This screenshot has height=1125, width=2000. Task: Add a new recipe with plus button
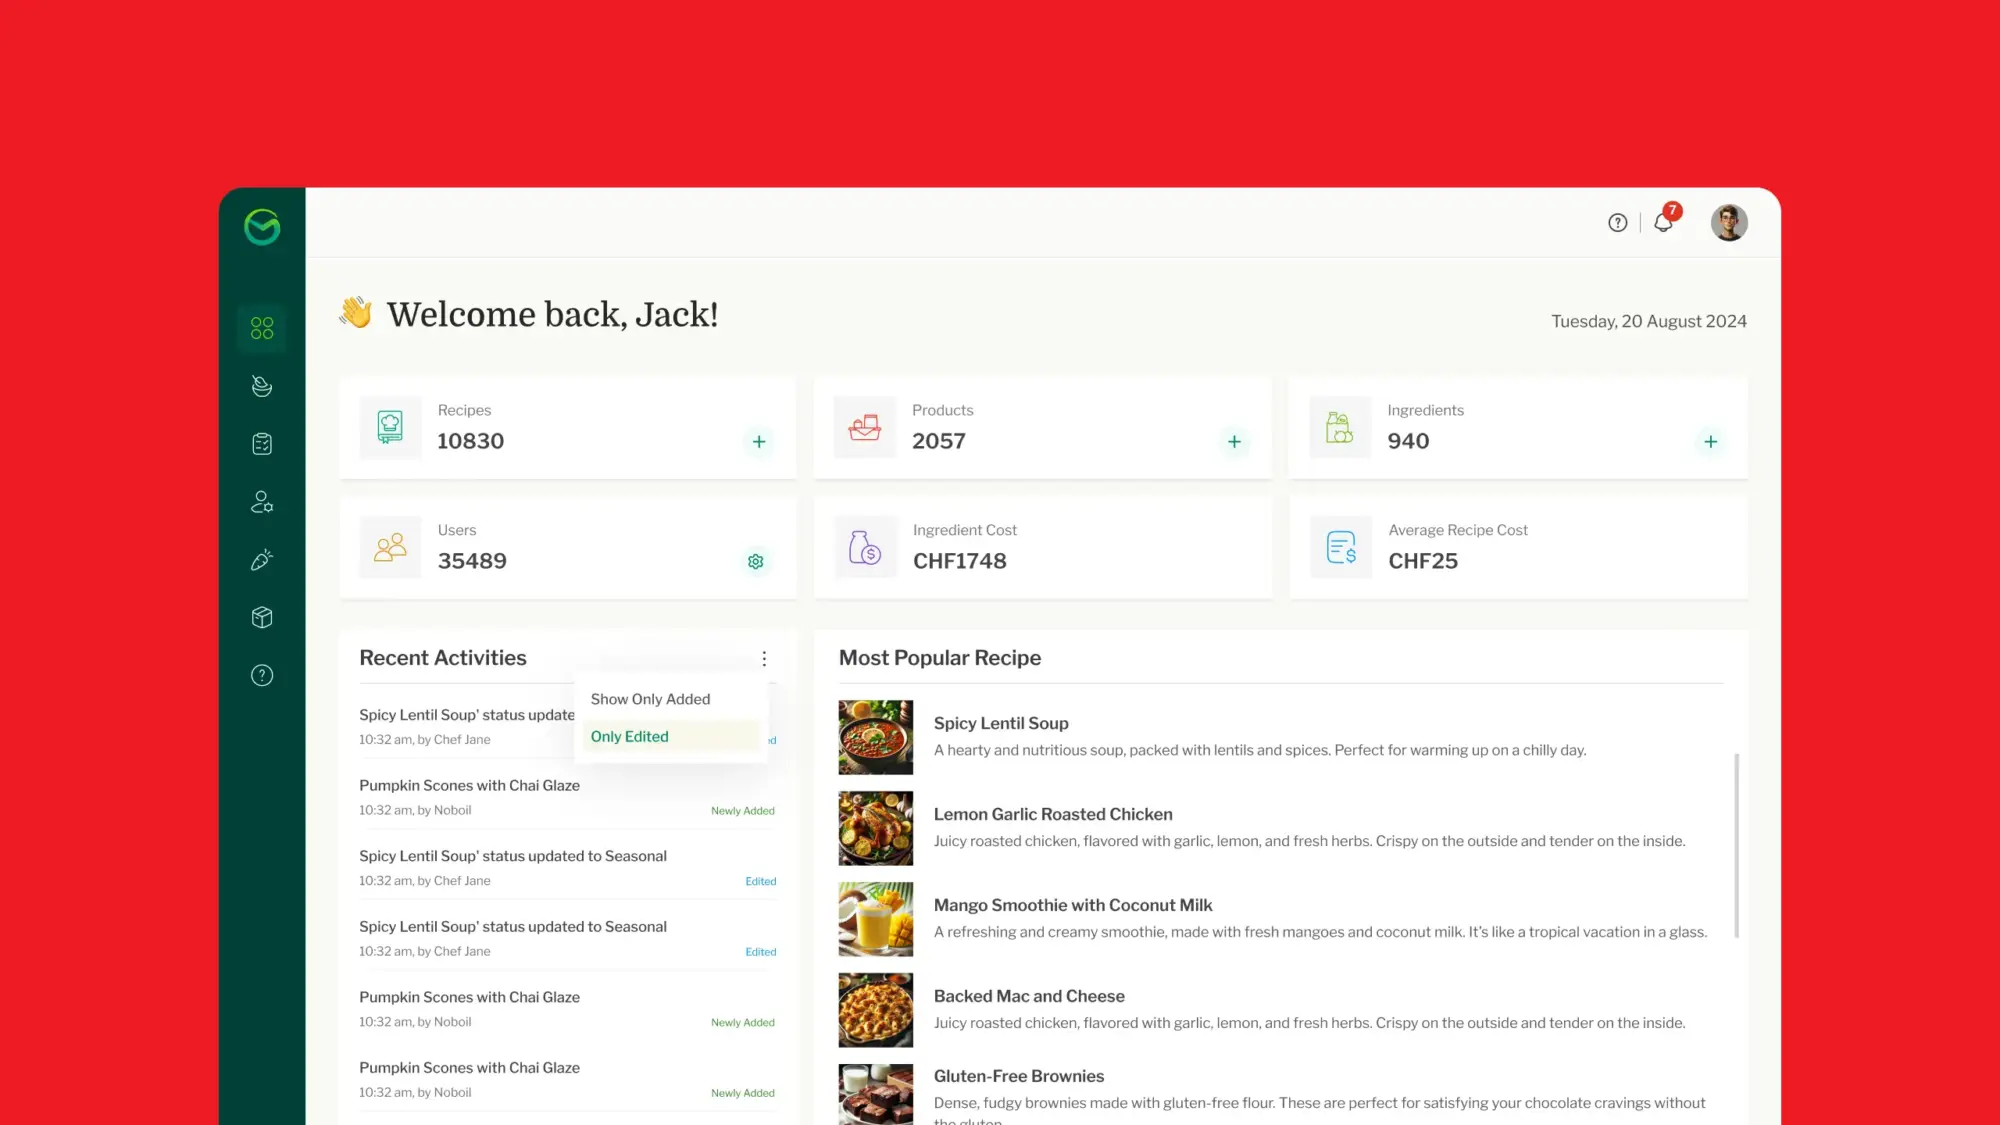coord(759,442)
